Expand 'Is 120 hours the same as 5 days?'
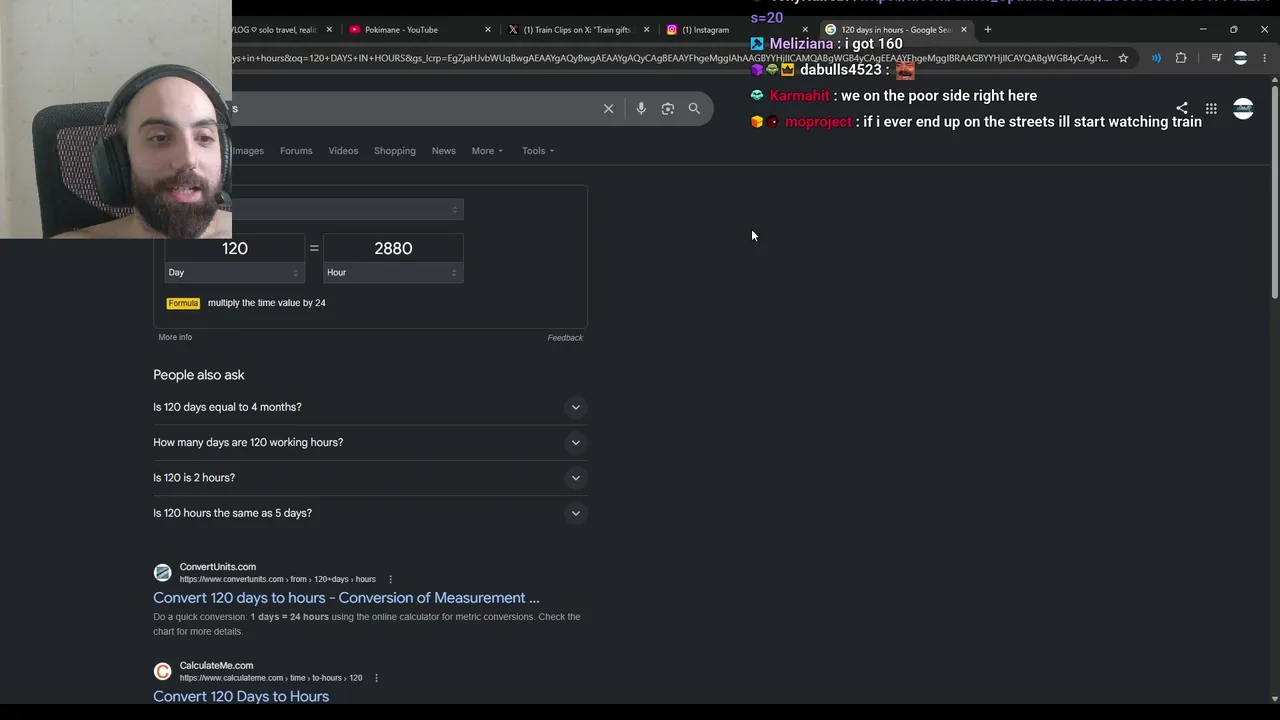The width and height of the screenshot is (1280, 720). click(370, 513)
